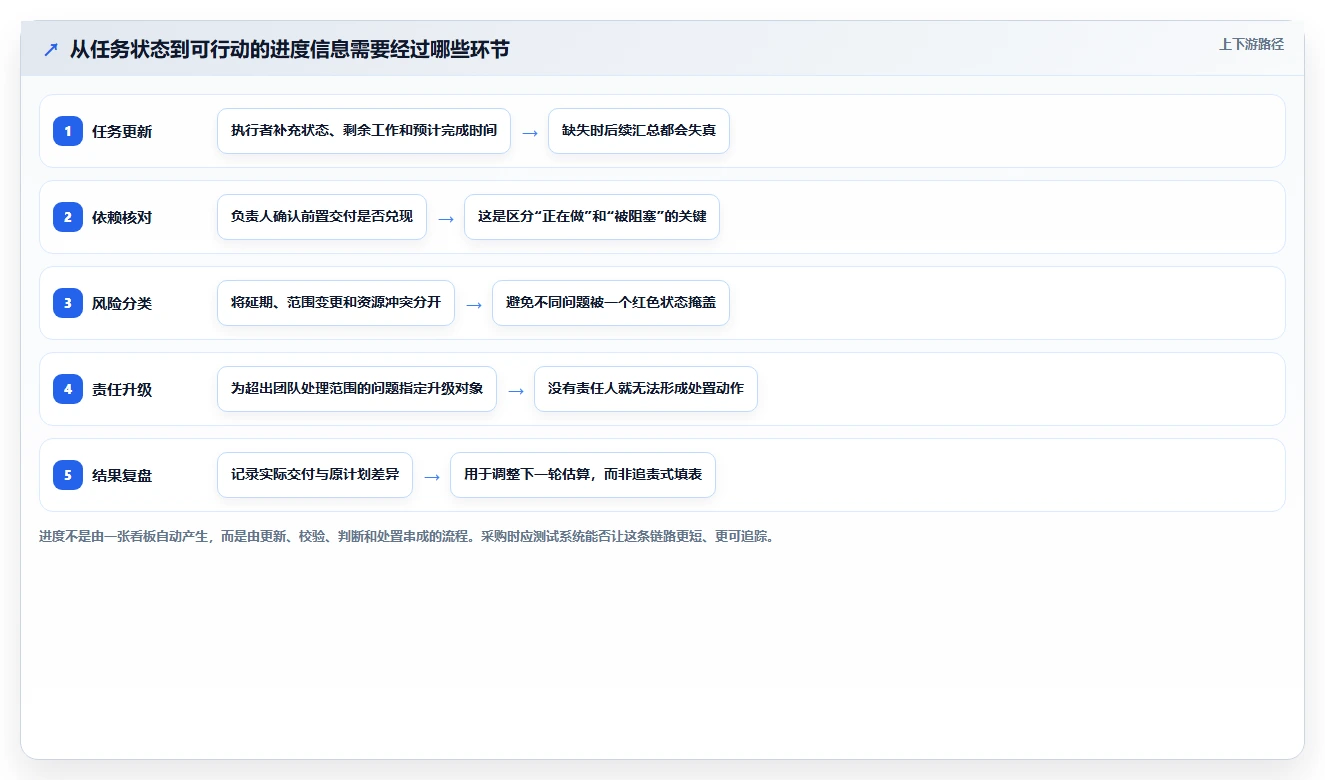Click the arrow icon beside the main title

pos(51,49)
